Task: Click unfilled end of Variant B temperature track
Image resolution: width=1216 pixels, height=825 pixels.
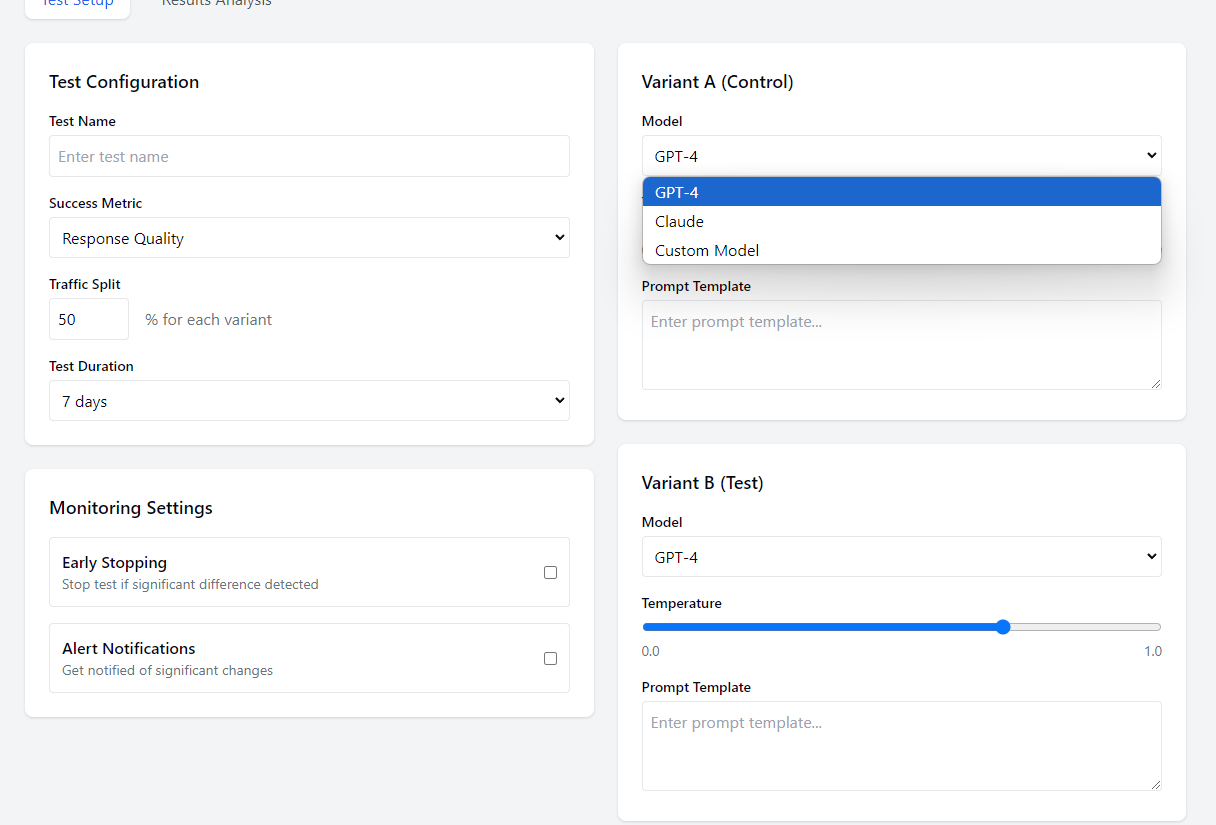Action: 1120,627
